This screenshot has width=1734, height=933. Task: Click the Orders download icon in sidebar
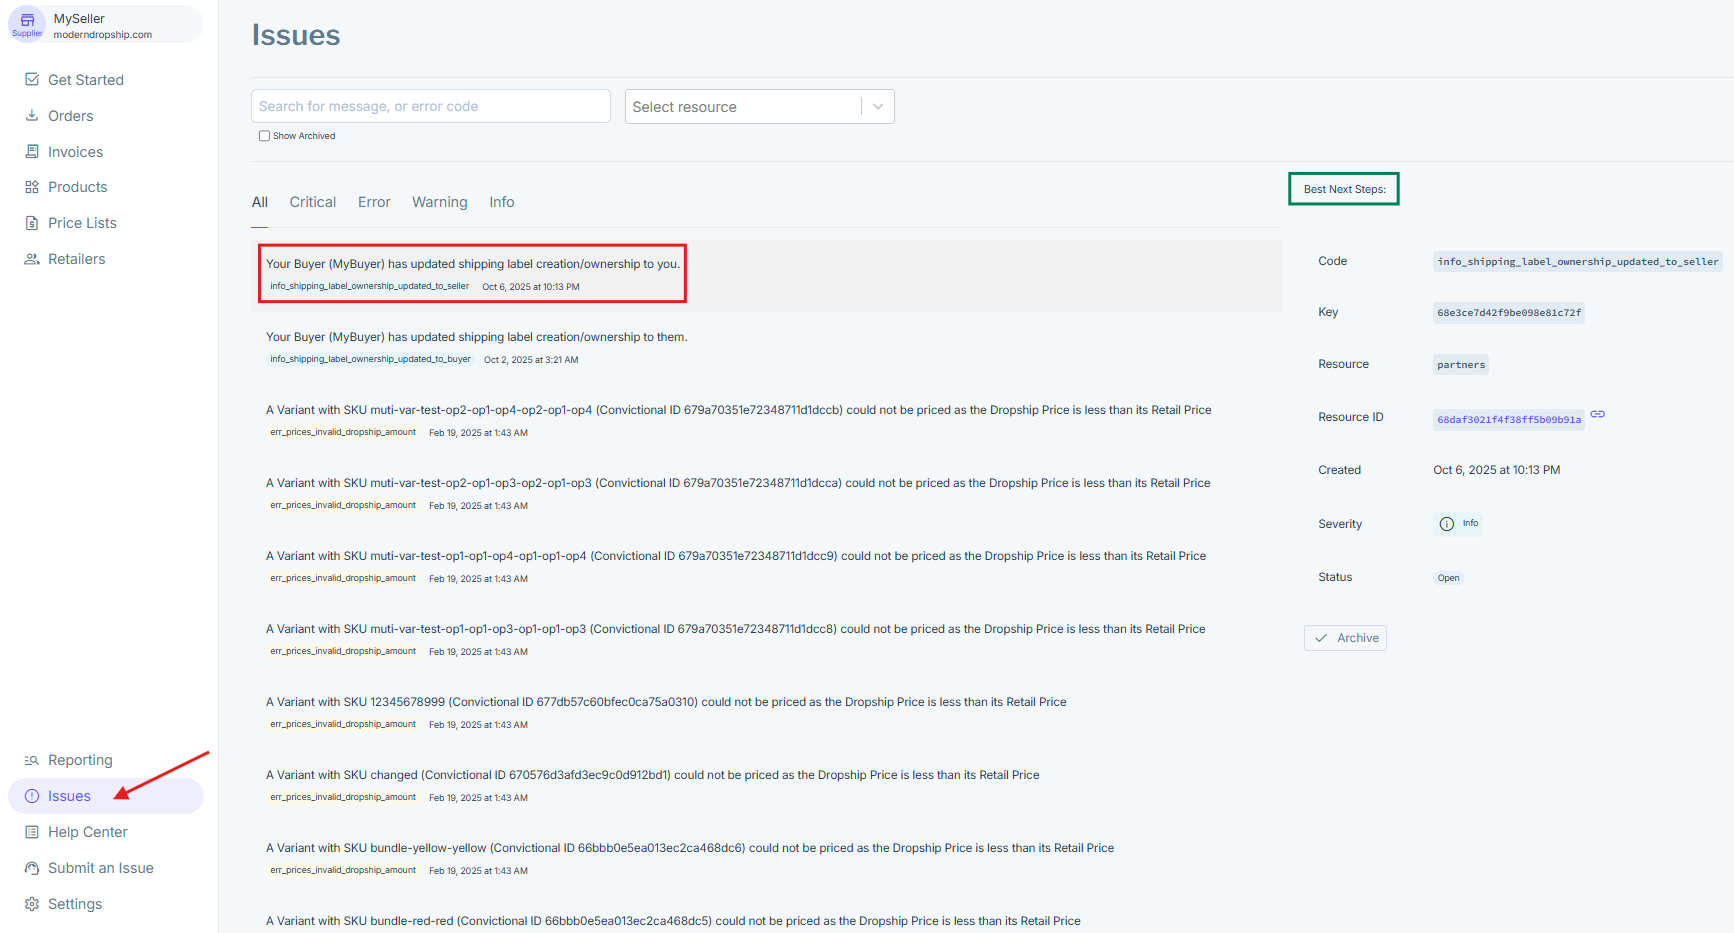pyautogui.click(x=32, y=116)
